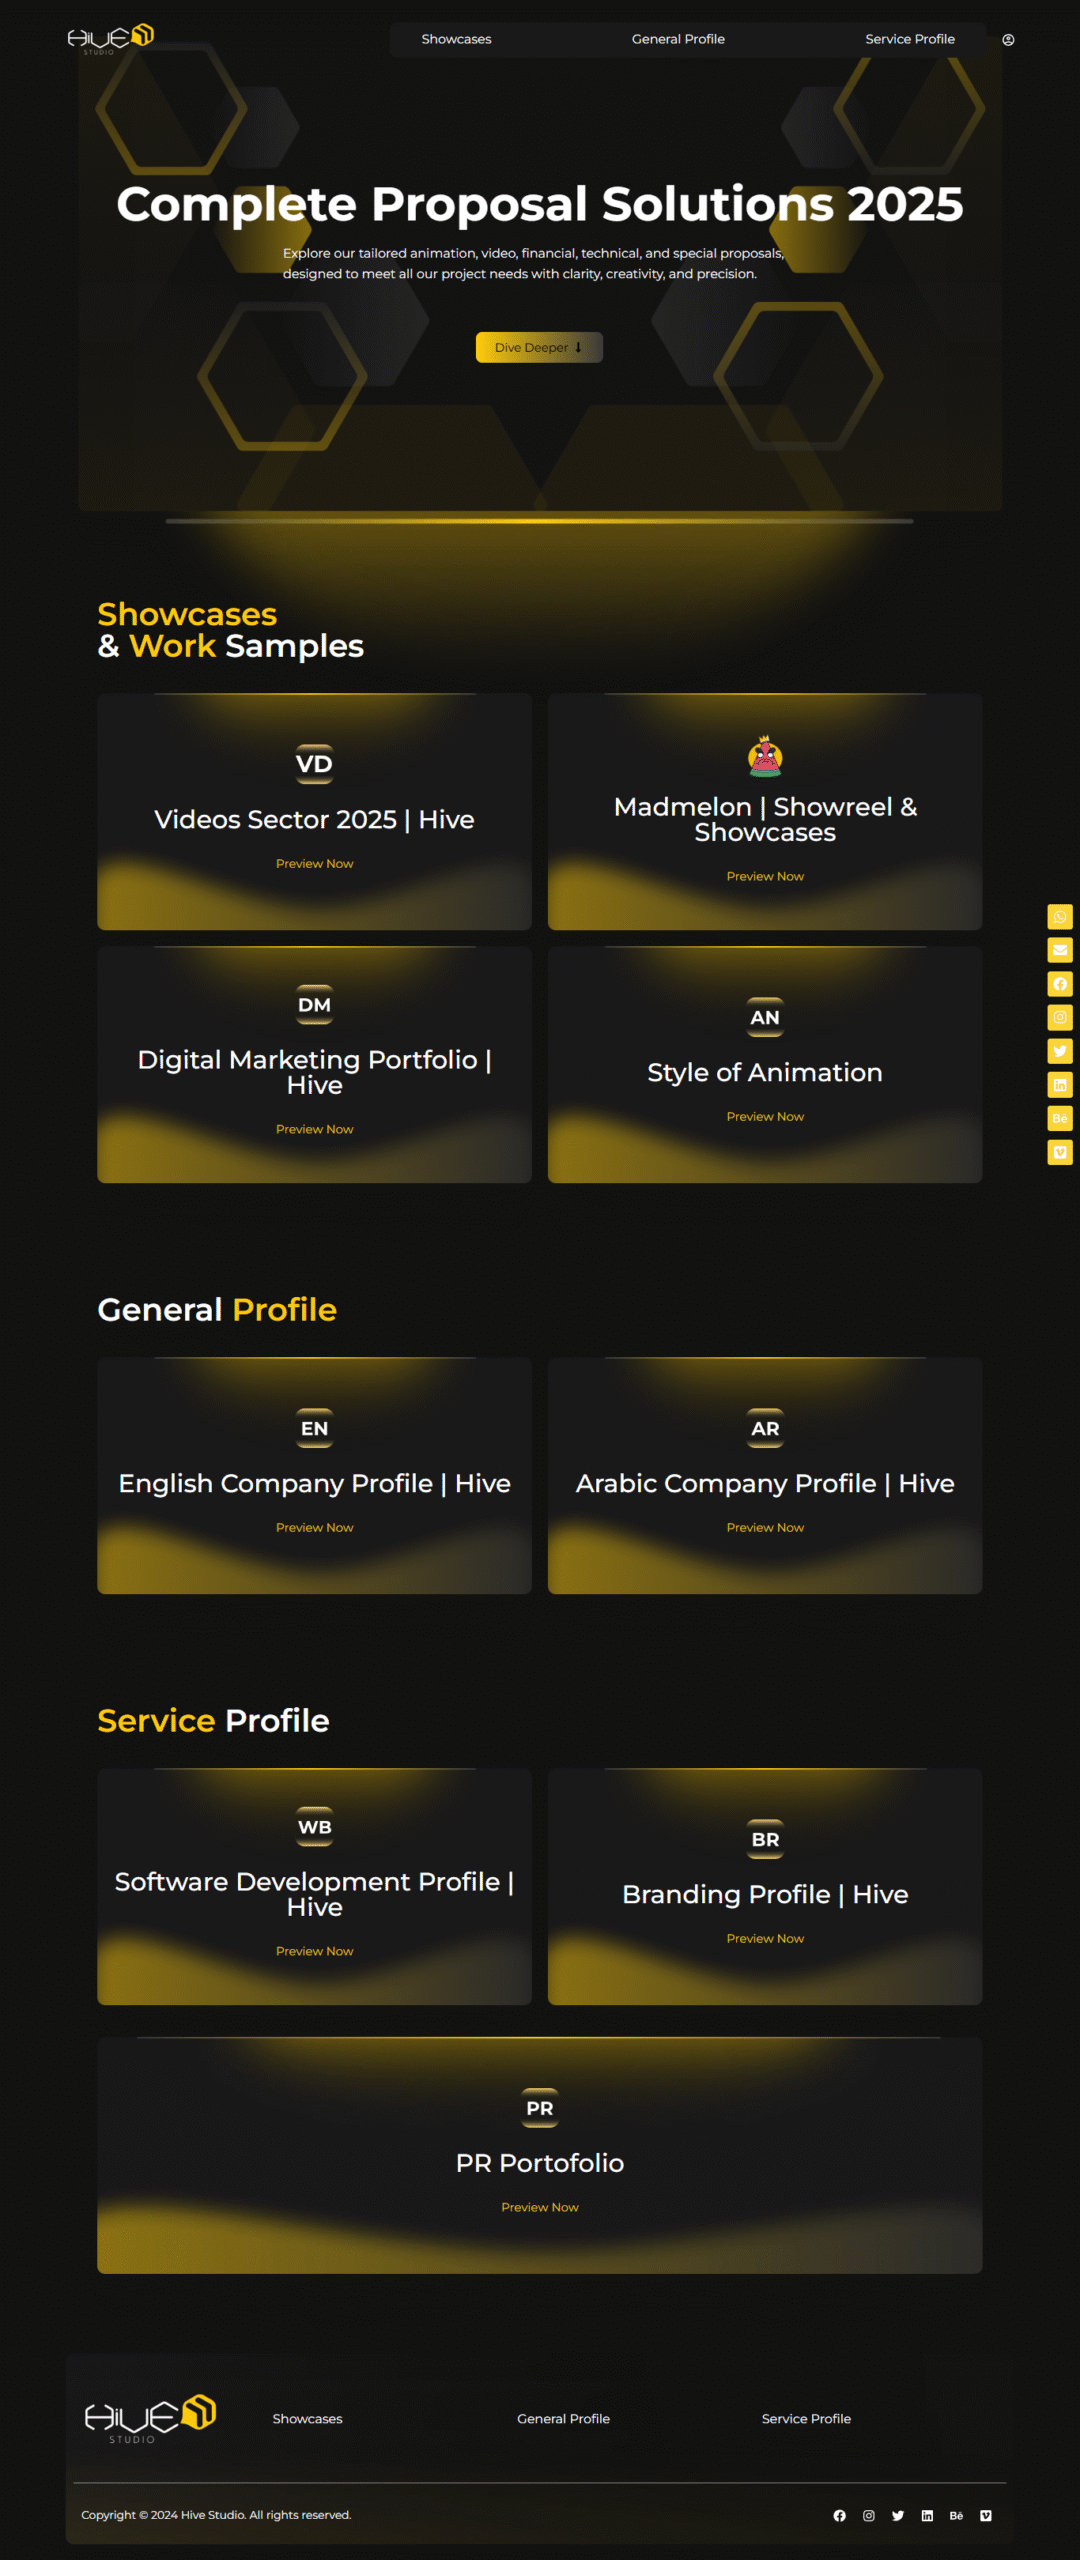Screen dimensions: 1080x2560
Task: Preview the Branding Profile | Hive card
Action: click(x=765, y=1939)
